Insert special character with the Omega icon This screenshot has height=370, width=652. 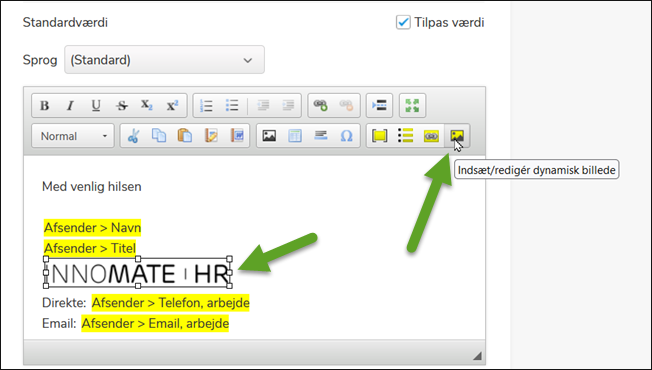pyautogui.click(x=346, y=136)
